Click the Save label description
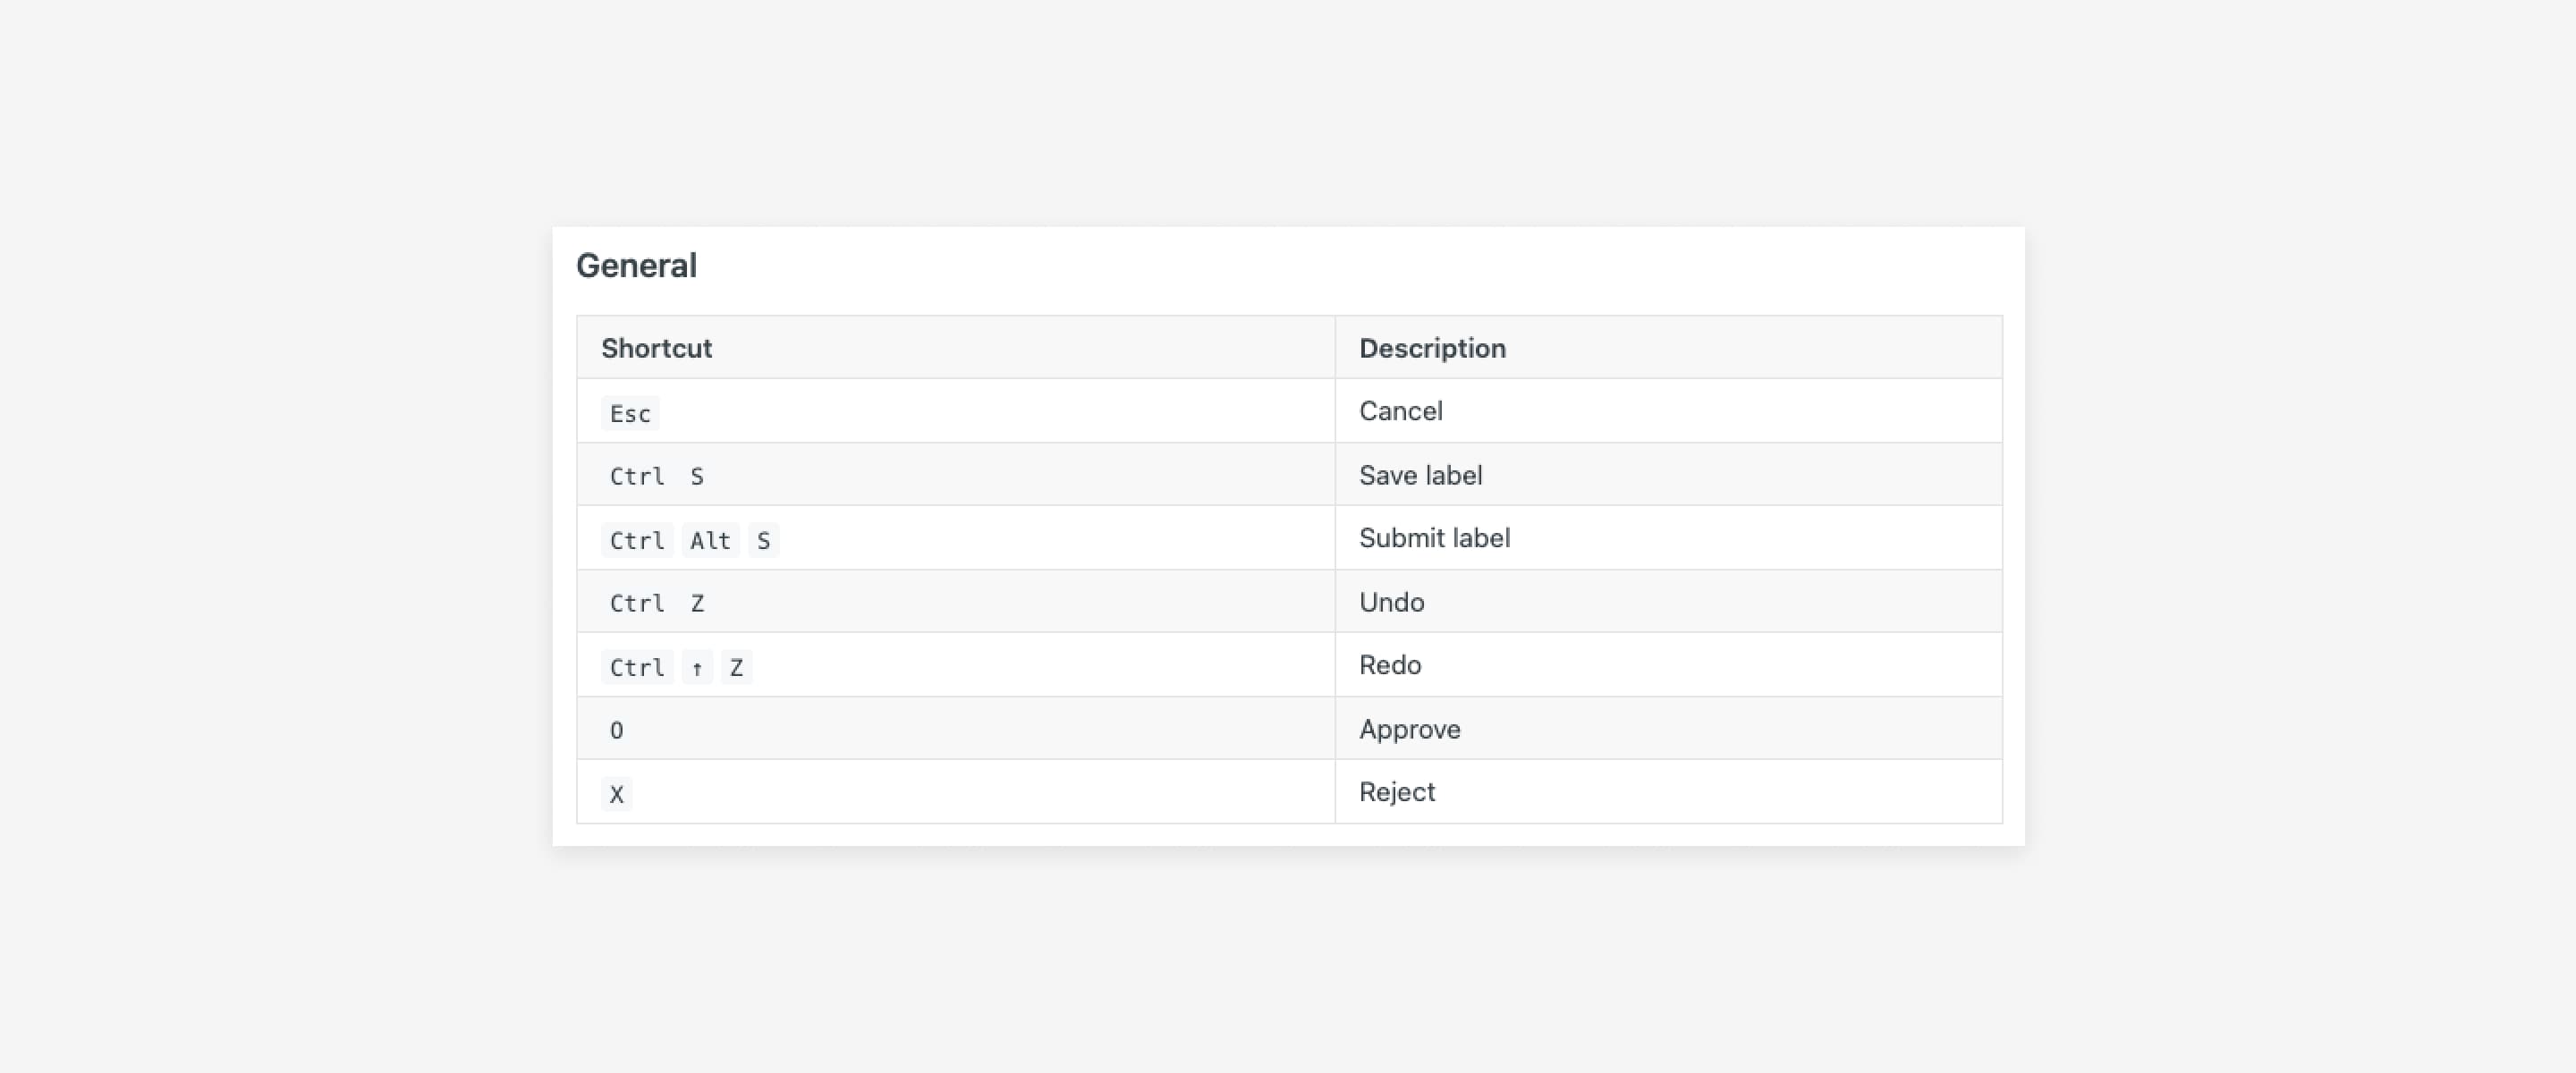The image size is (2576, 1073). pos(1420,475)
